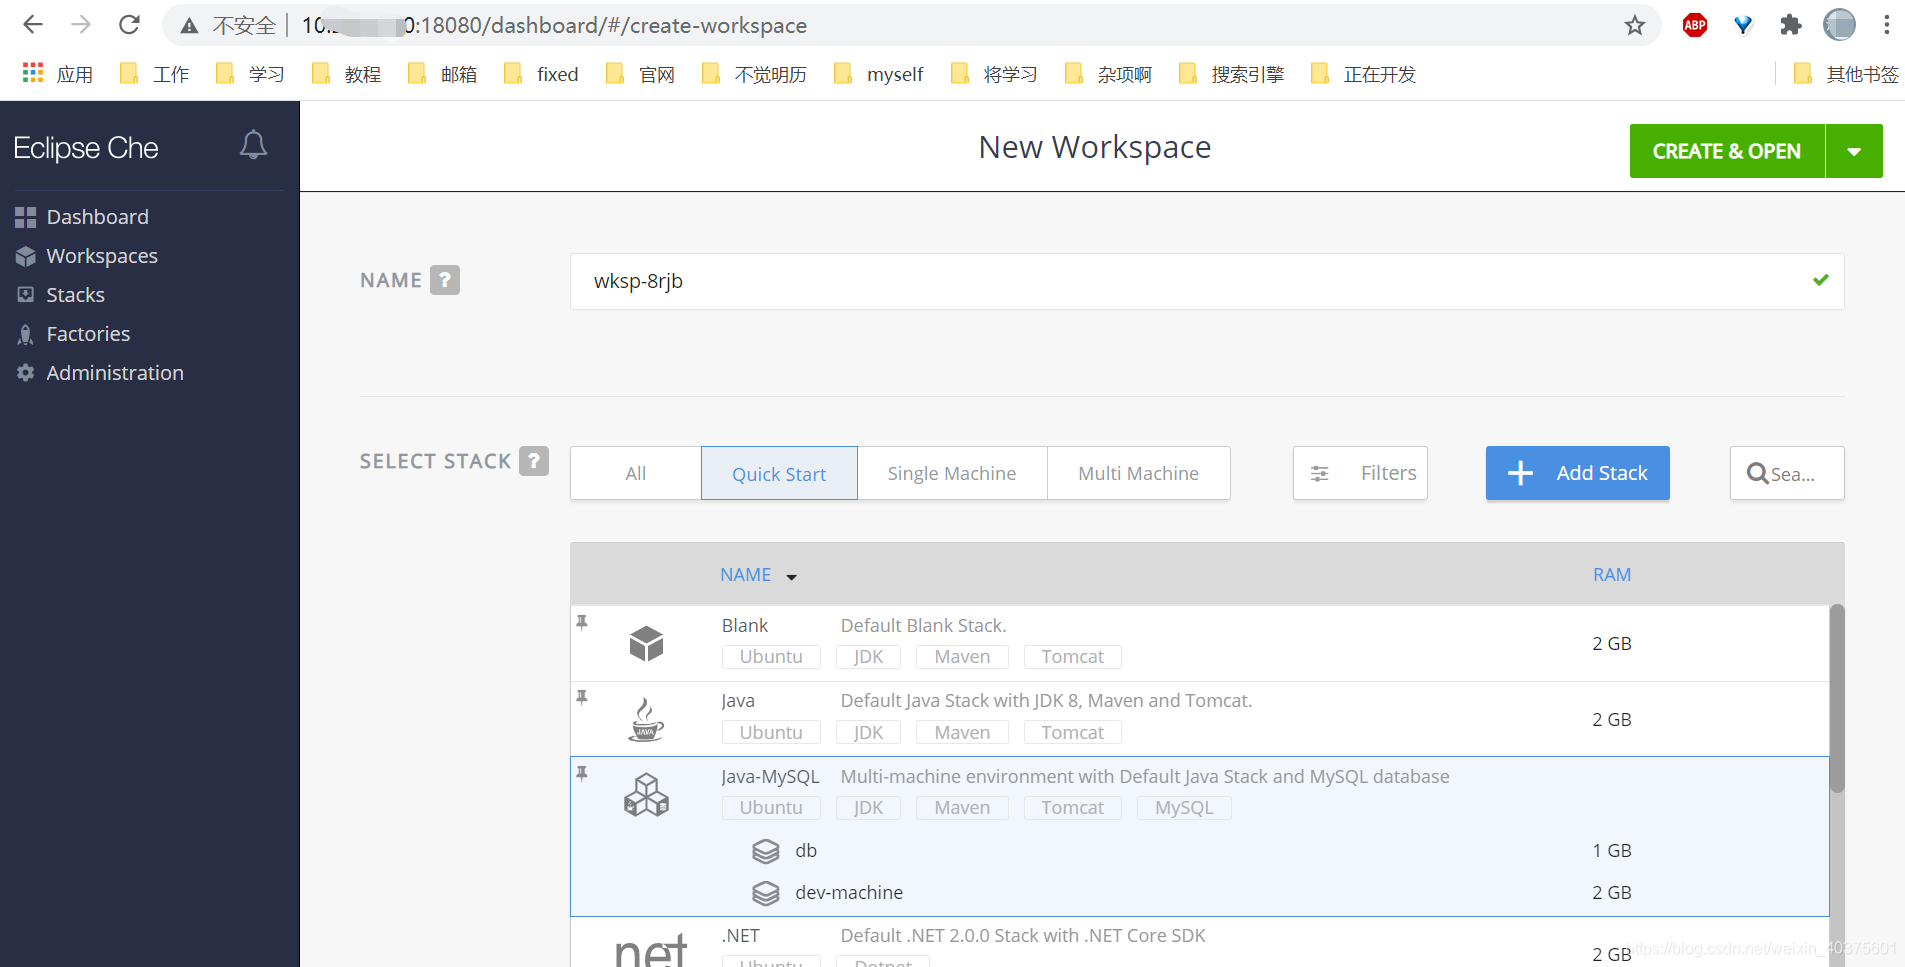This screenshot has width=1905, height=967.
Task: Switch to Multi Machine tab
Action: click(1138, 473)
